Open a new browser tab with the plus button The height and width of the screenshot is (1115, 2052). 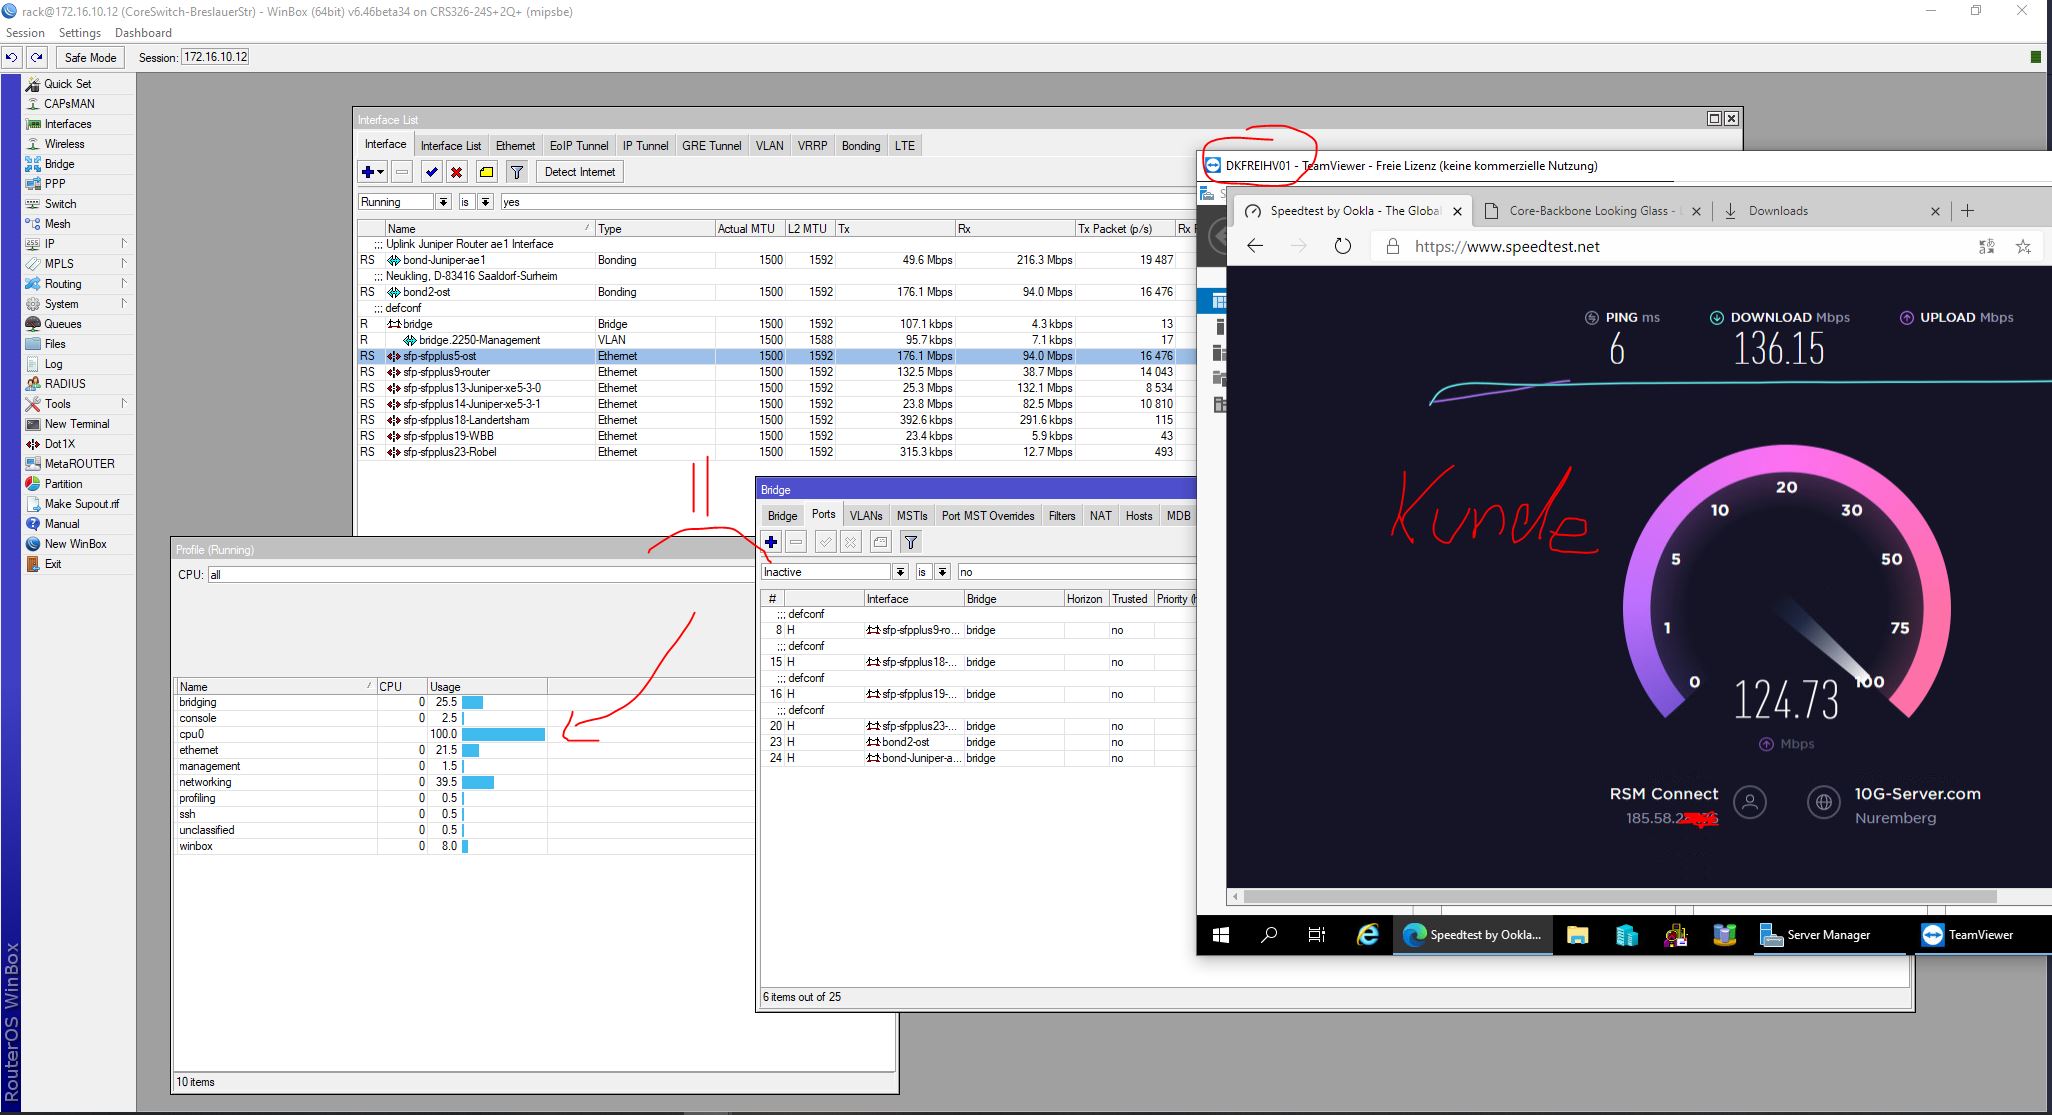tap(1967, 211)
